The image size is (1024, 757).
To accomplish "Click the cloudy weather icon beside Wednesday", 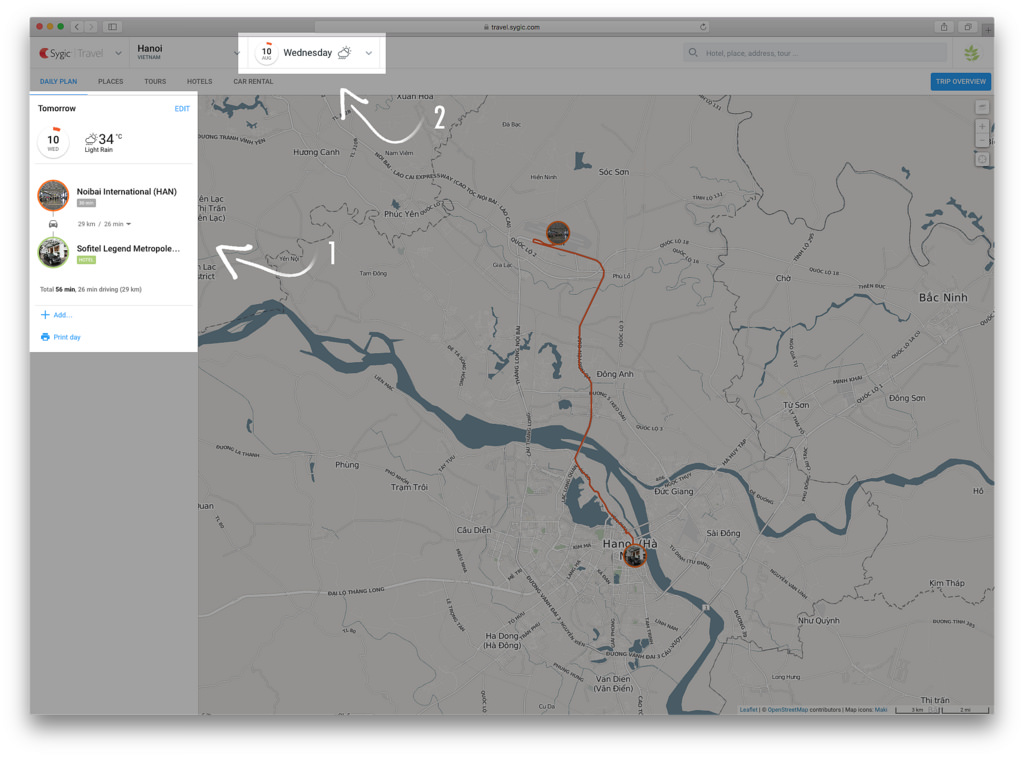I will [x=344, y=52].
